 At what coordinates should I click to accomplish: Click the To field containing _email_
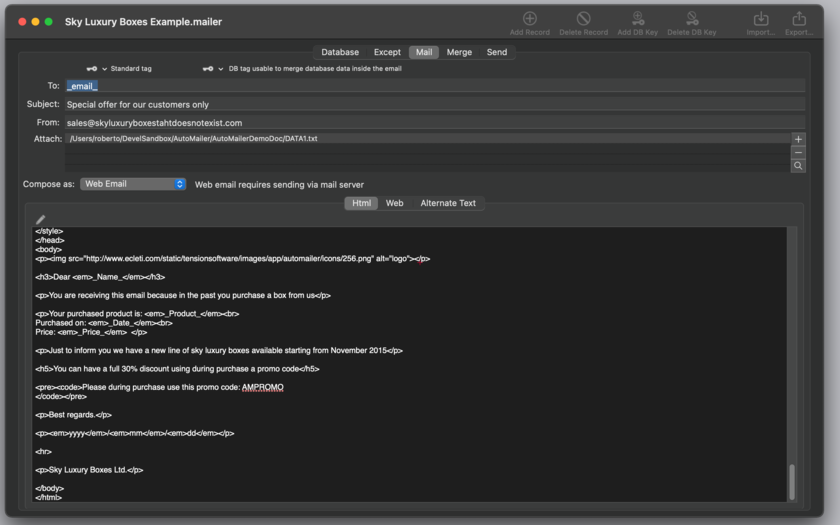[x=435, y=86]
